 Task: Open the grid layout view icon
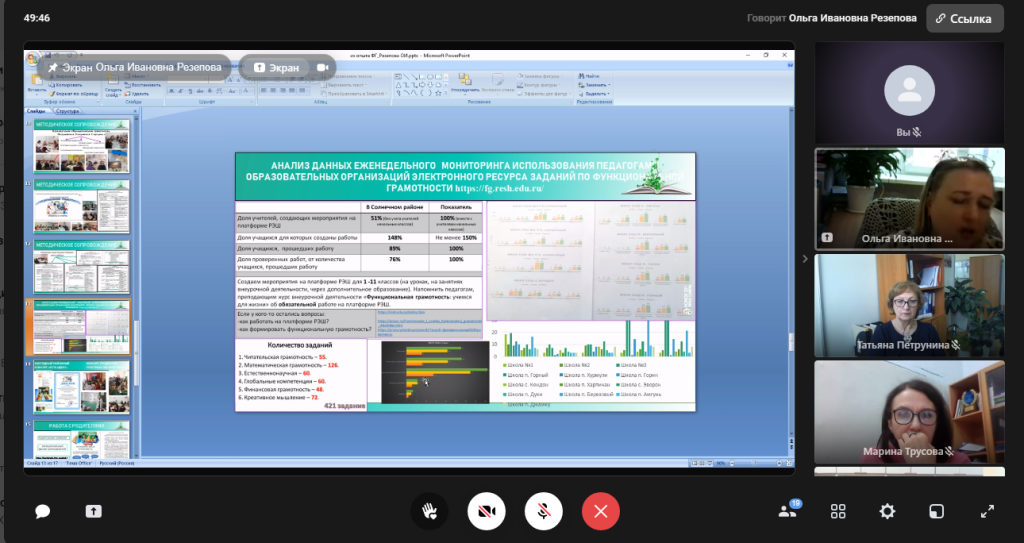[x=838, y=511]
